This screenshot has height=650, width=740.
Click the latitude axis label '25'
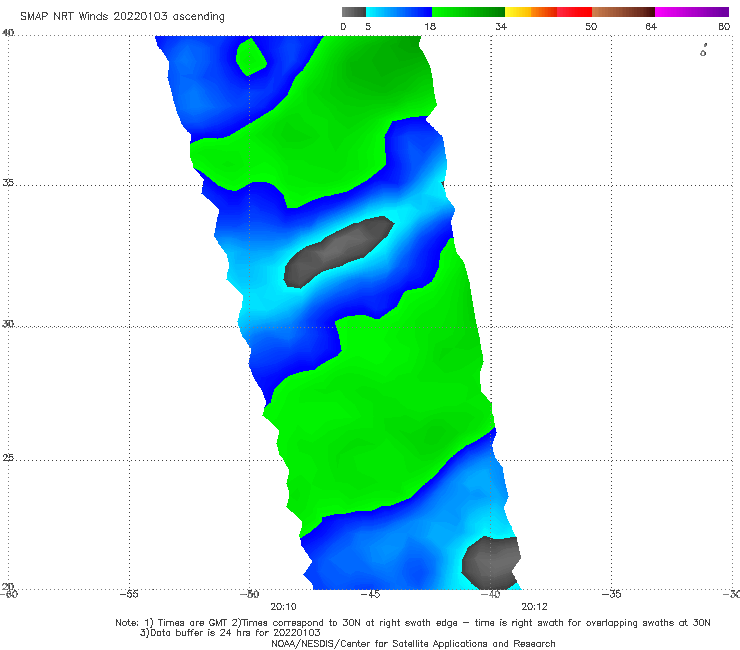(8, 458)
